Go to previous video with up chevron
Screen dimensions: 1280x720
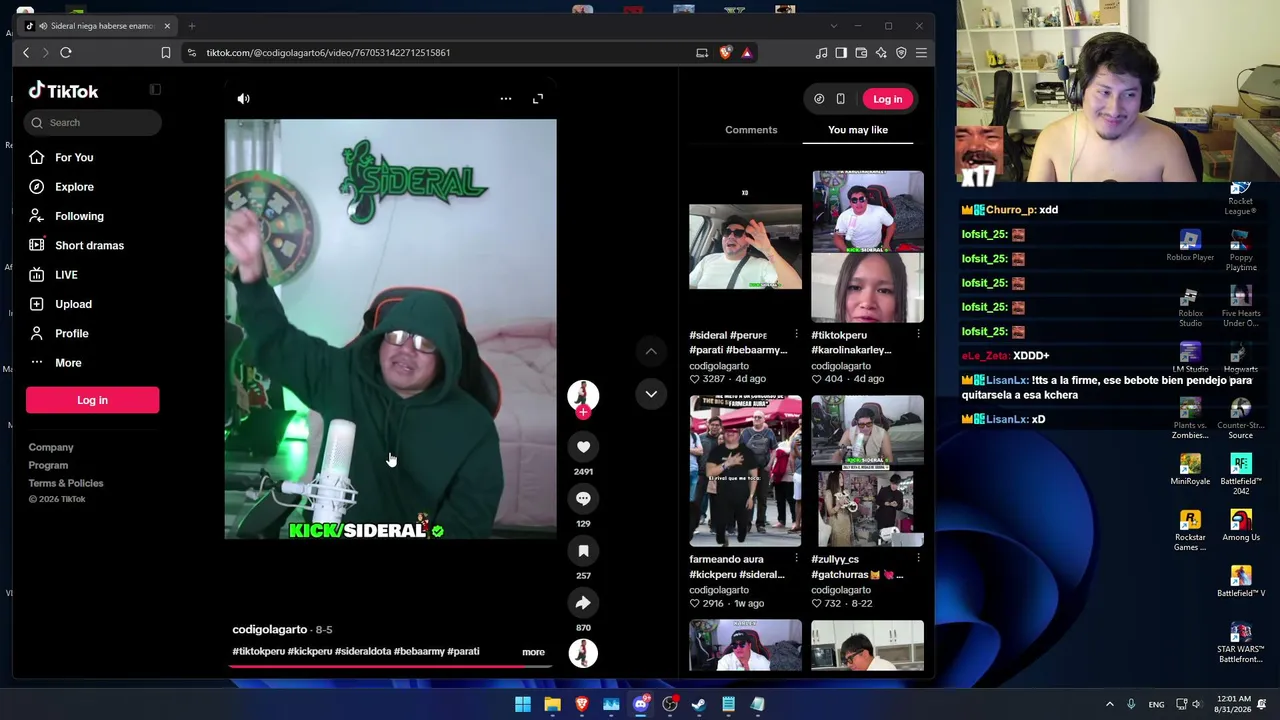[651, 352]
